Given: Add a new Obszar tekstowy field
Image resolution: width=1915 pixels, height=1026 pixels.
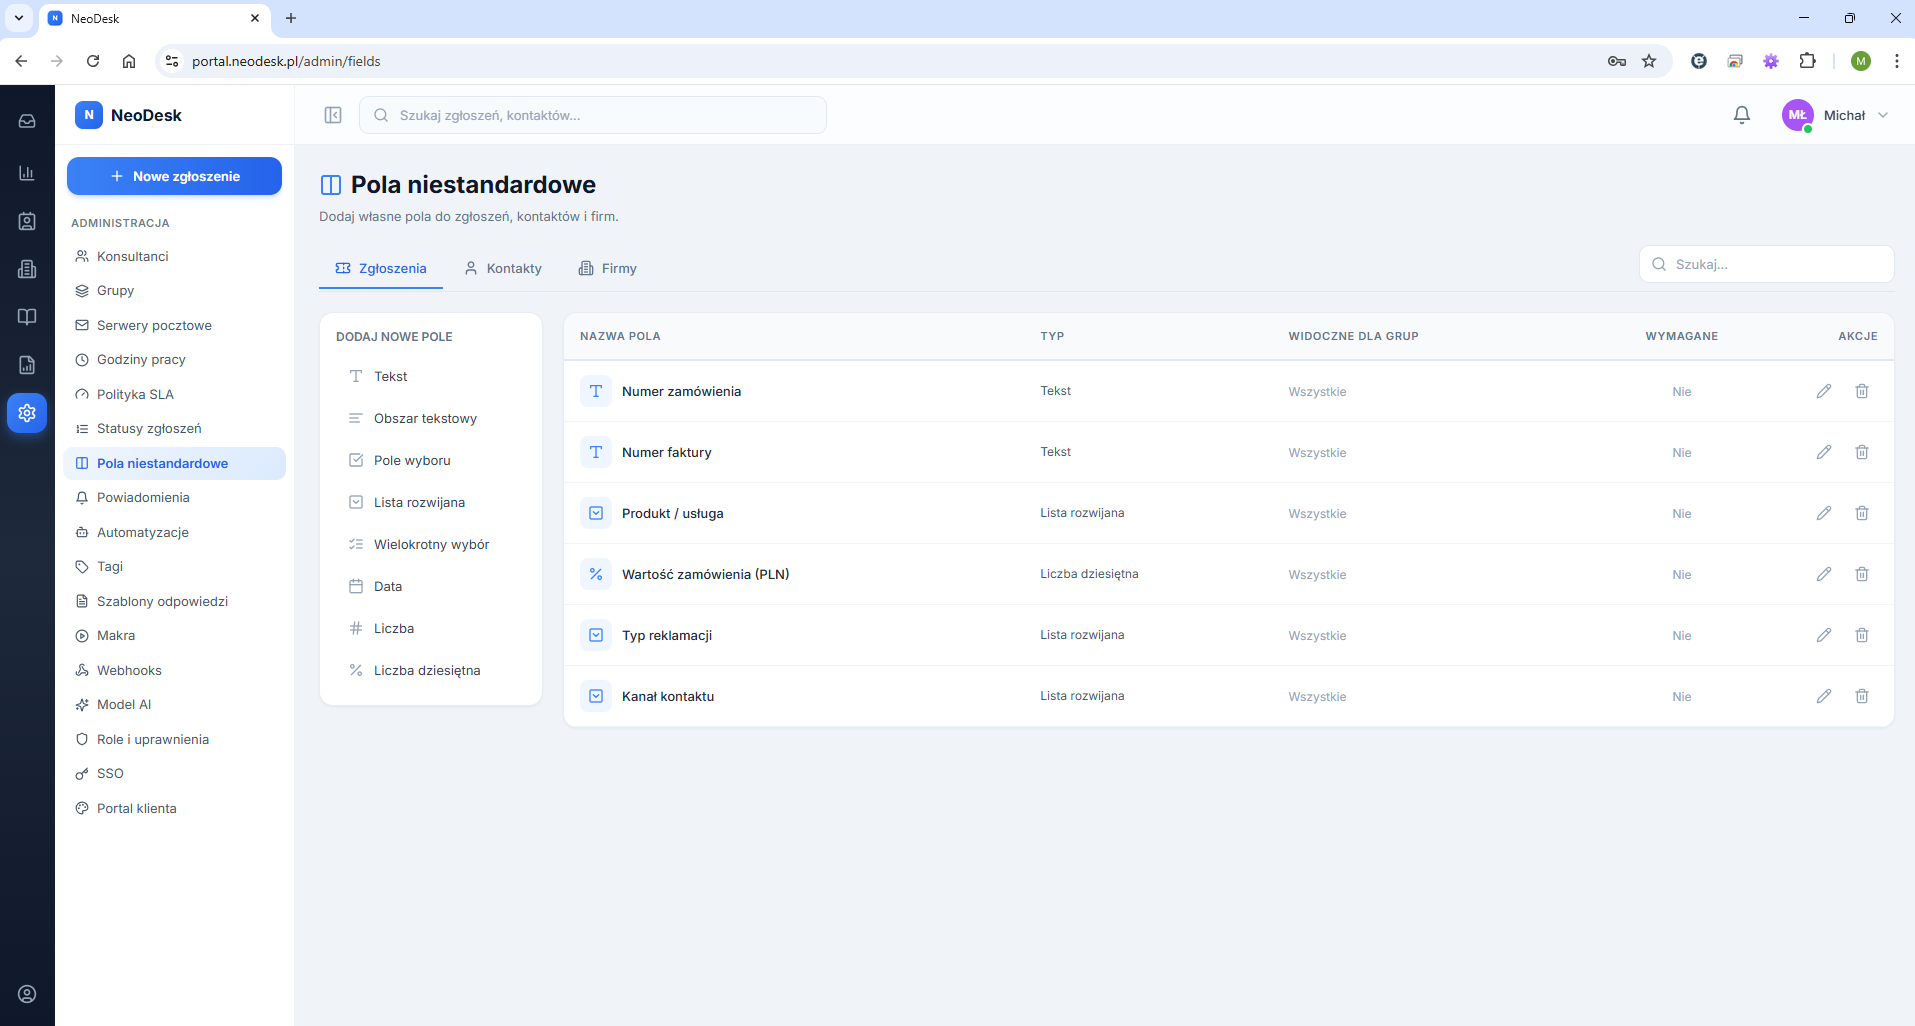Looking at the screenshot, I should pyautogui.click(x=431, y=418).
